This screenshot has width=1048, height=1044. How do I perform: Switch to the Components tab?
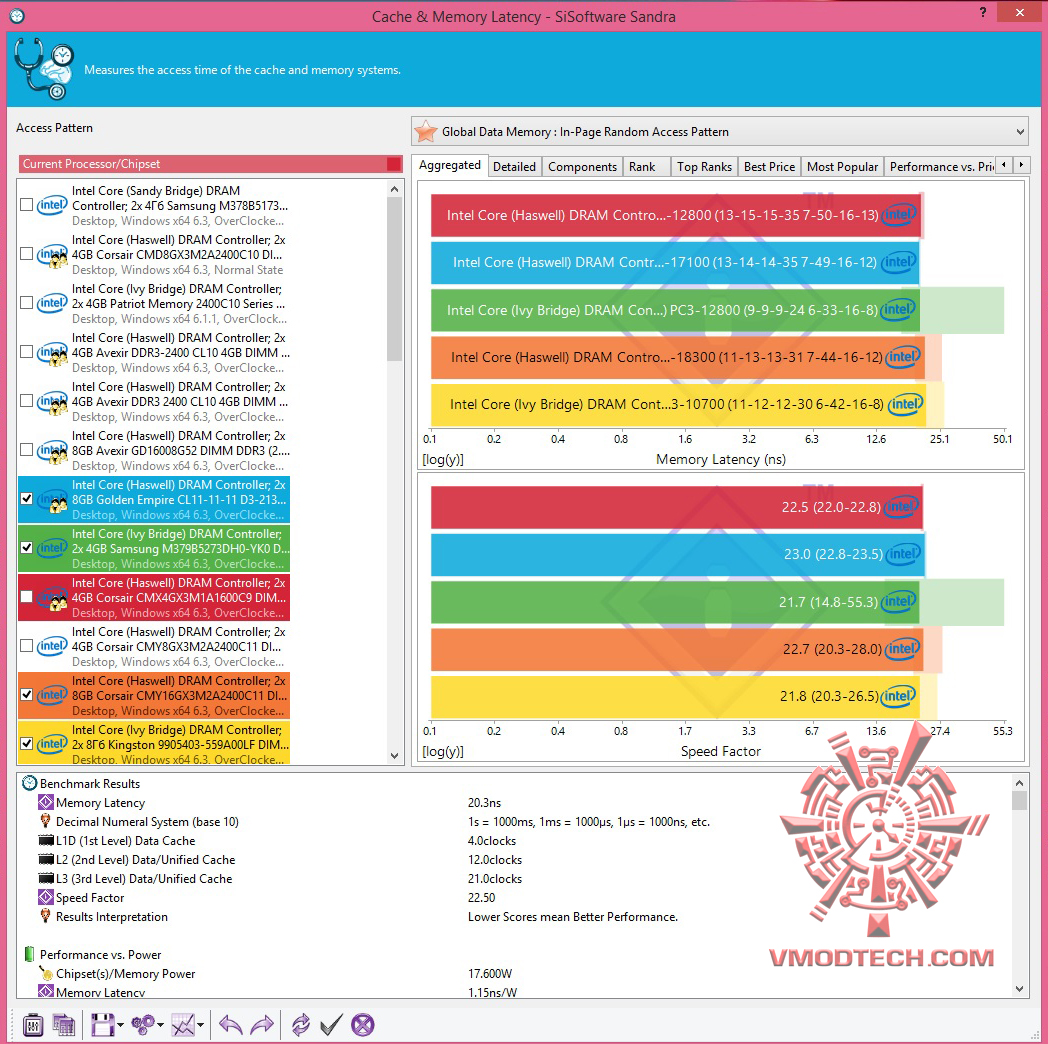point(582,166)
